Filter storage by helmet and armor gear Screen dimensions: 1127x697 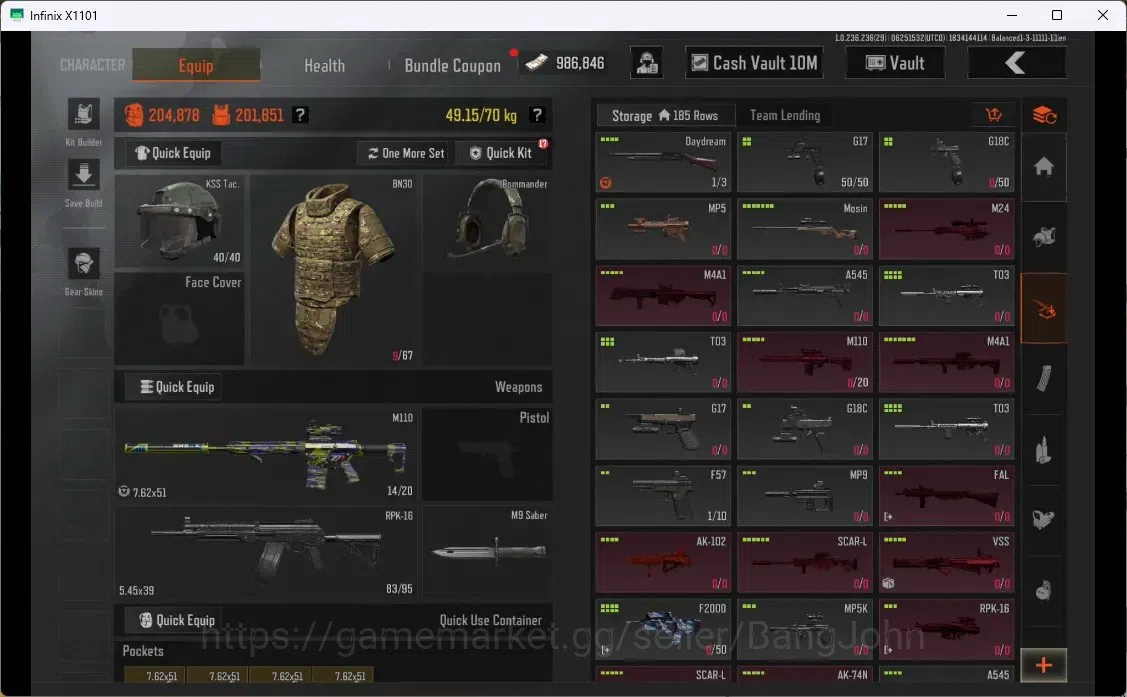(1044, 236)
